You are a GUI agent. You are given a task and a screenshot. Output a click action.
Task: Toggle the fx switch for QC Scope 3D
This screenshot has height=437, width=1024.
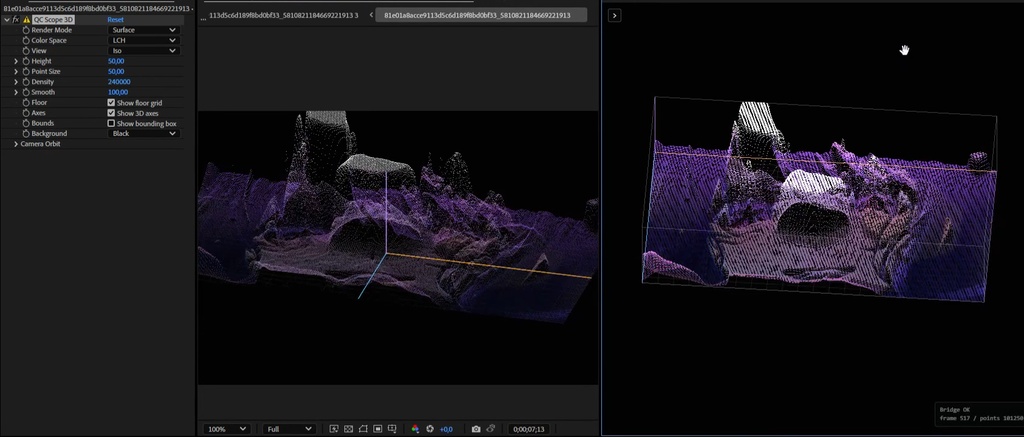pos(15,20)
